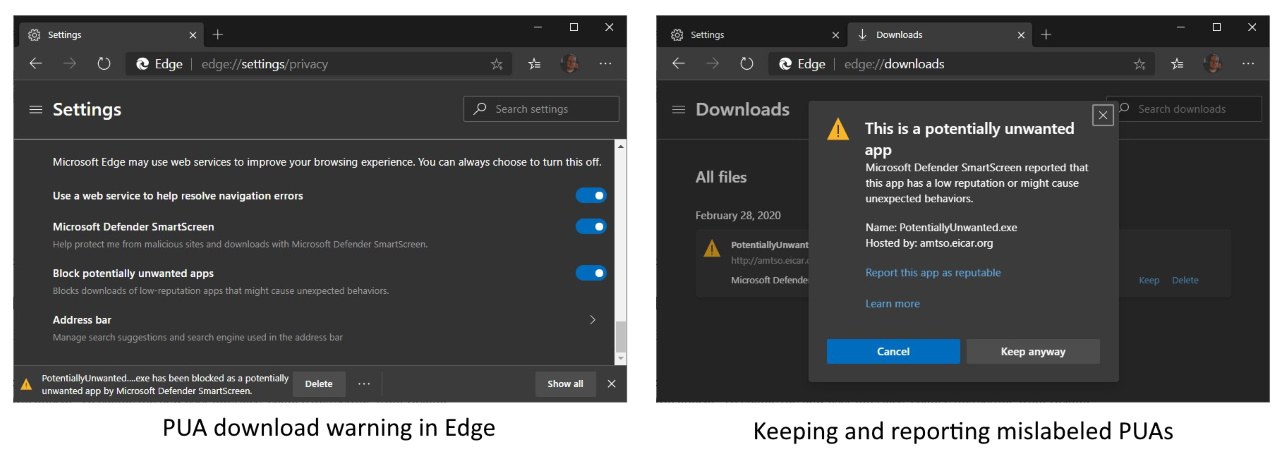This screenshot has height=452, width=1280.
Task: Open profile avatar in Settings window
Action: coord(570,63)
